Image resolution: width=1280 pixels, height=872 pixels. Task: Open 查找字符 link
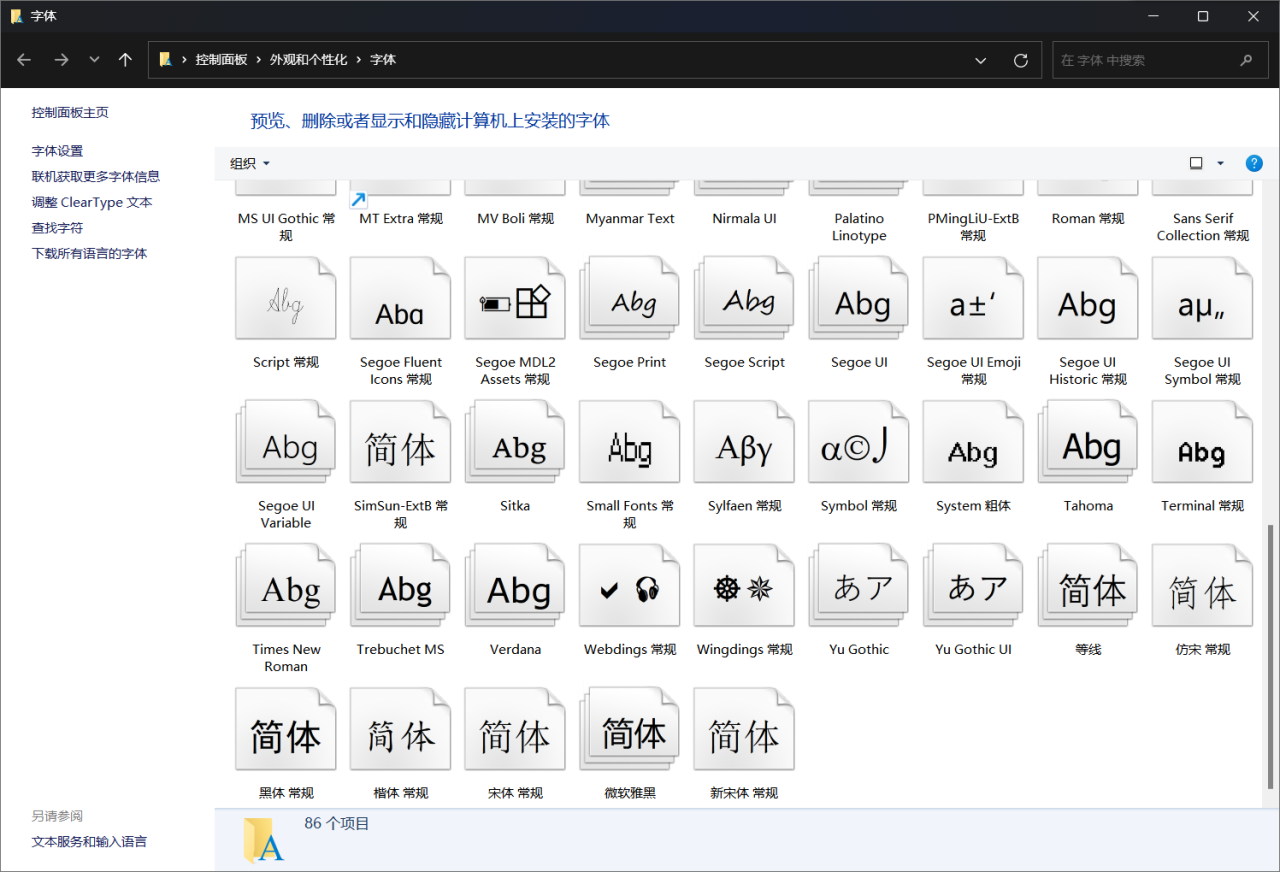point(57,228)
